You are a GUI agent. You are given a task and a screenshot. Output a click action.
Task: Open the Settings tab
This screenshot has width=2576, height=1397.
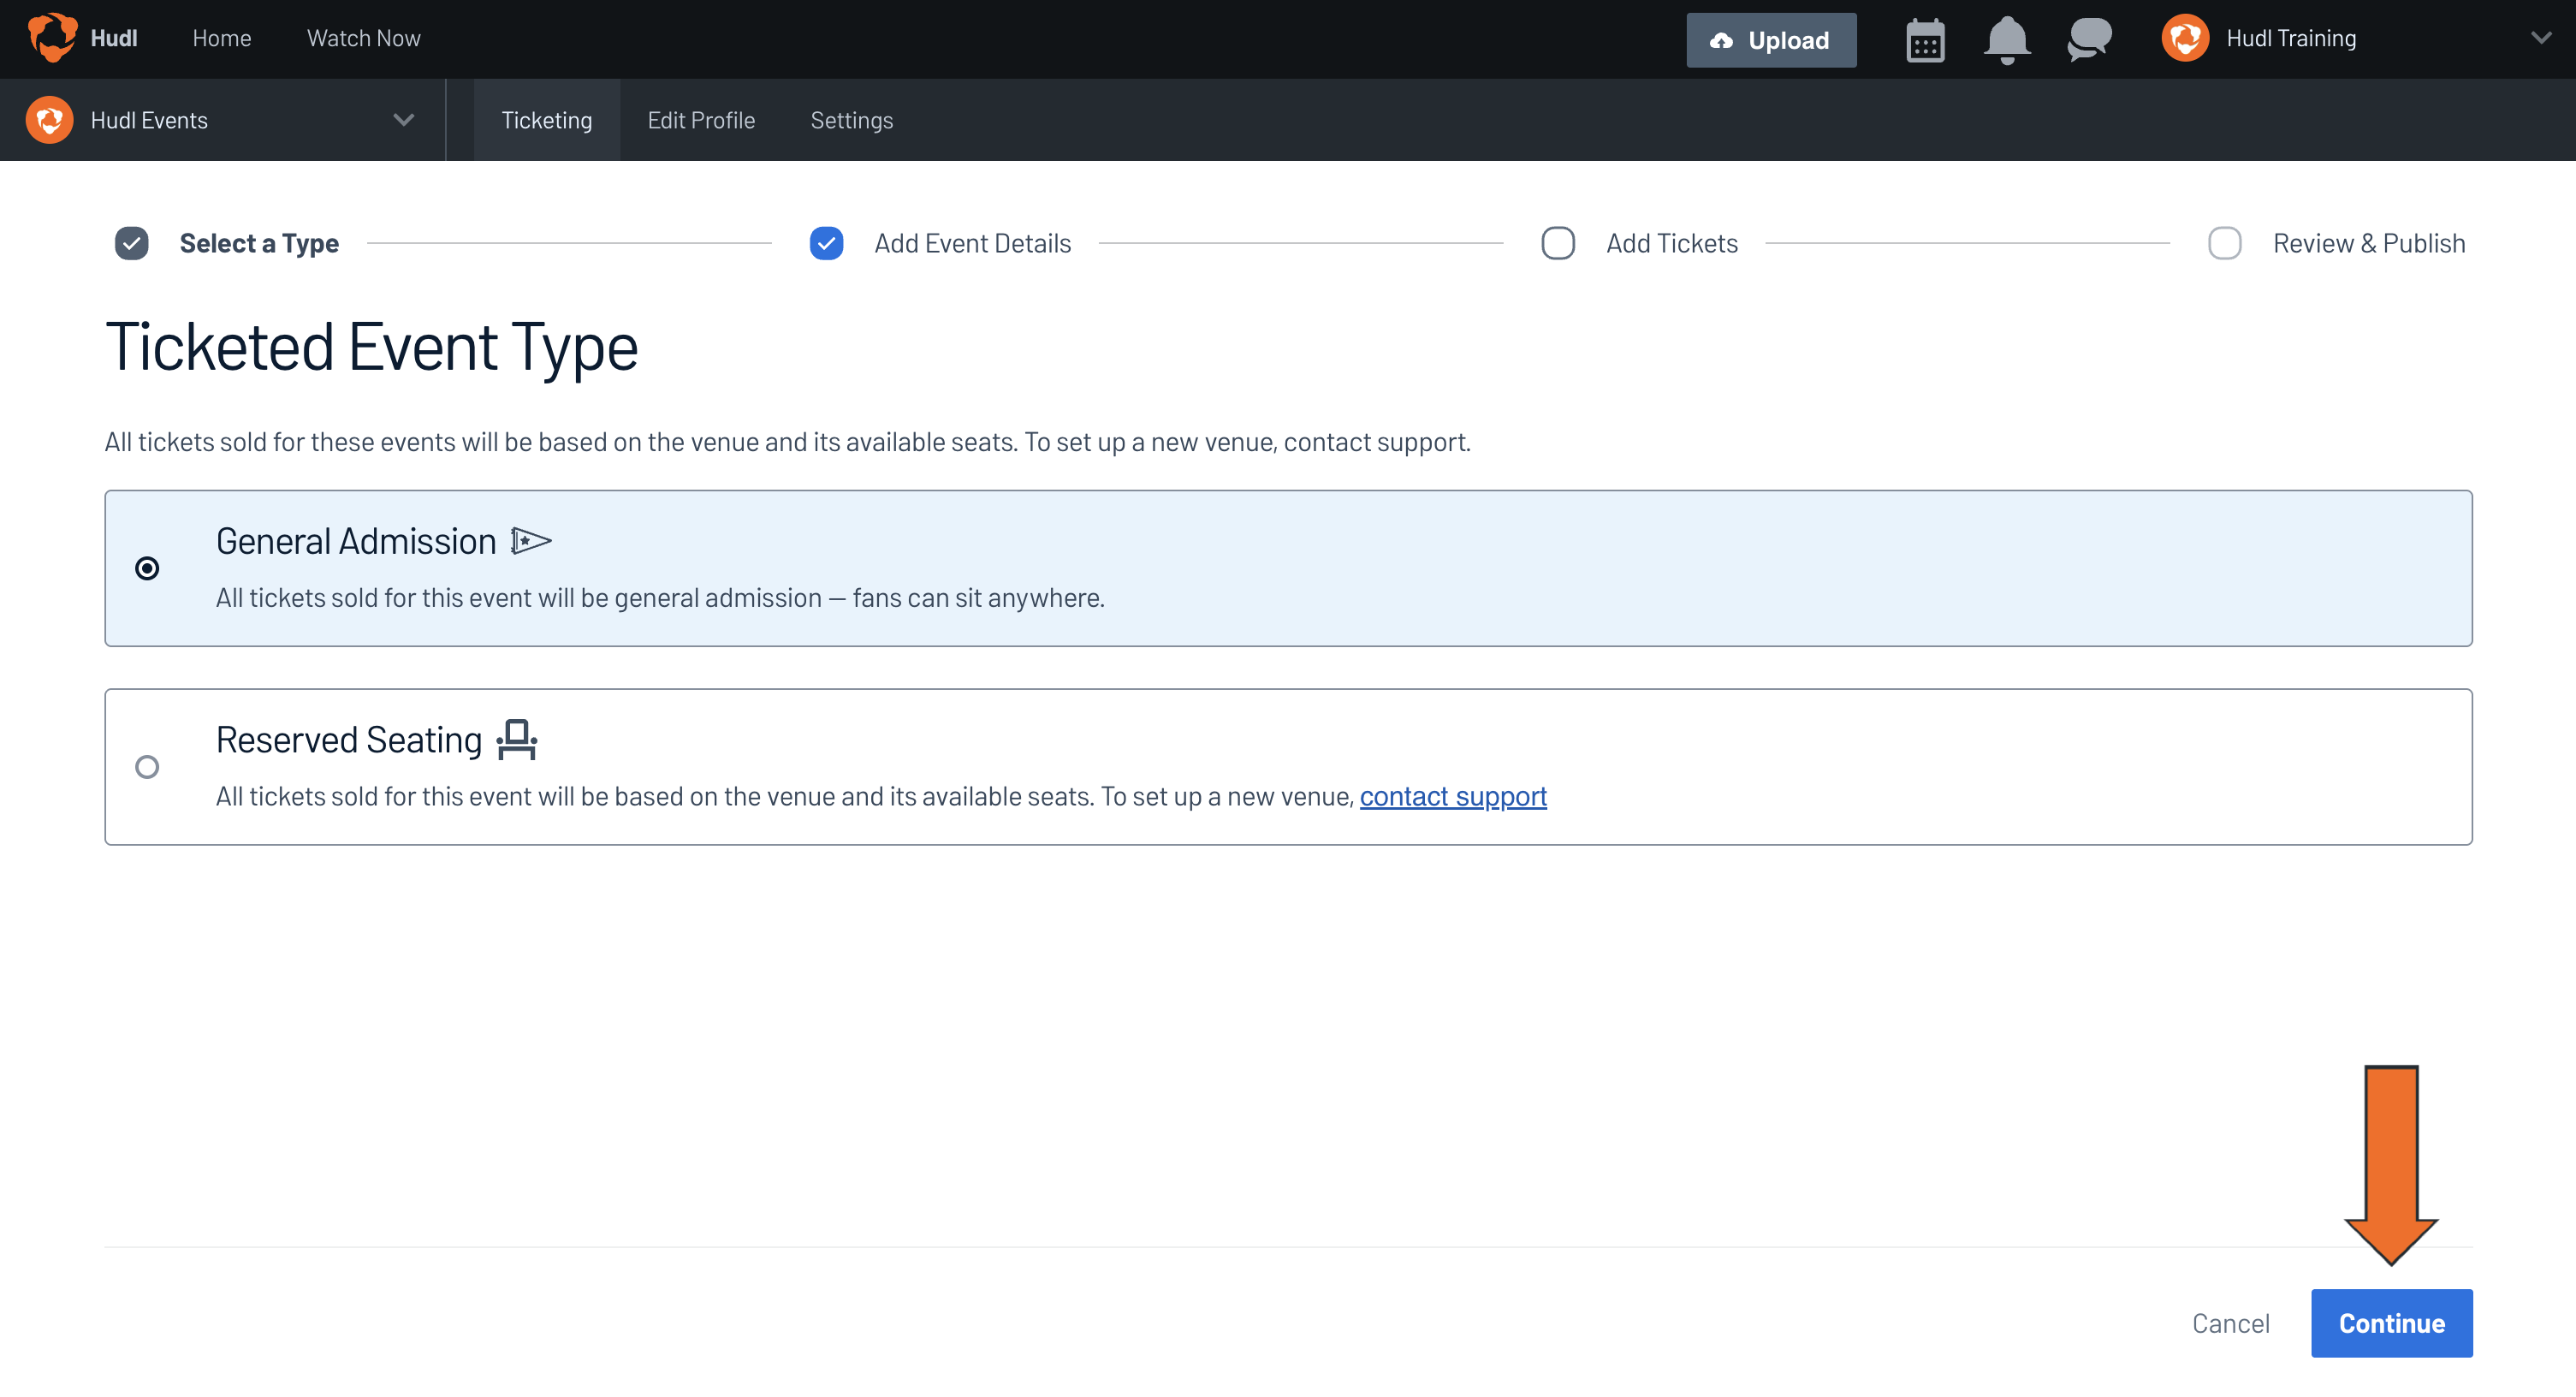pos(852,120)
